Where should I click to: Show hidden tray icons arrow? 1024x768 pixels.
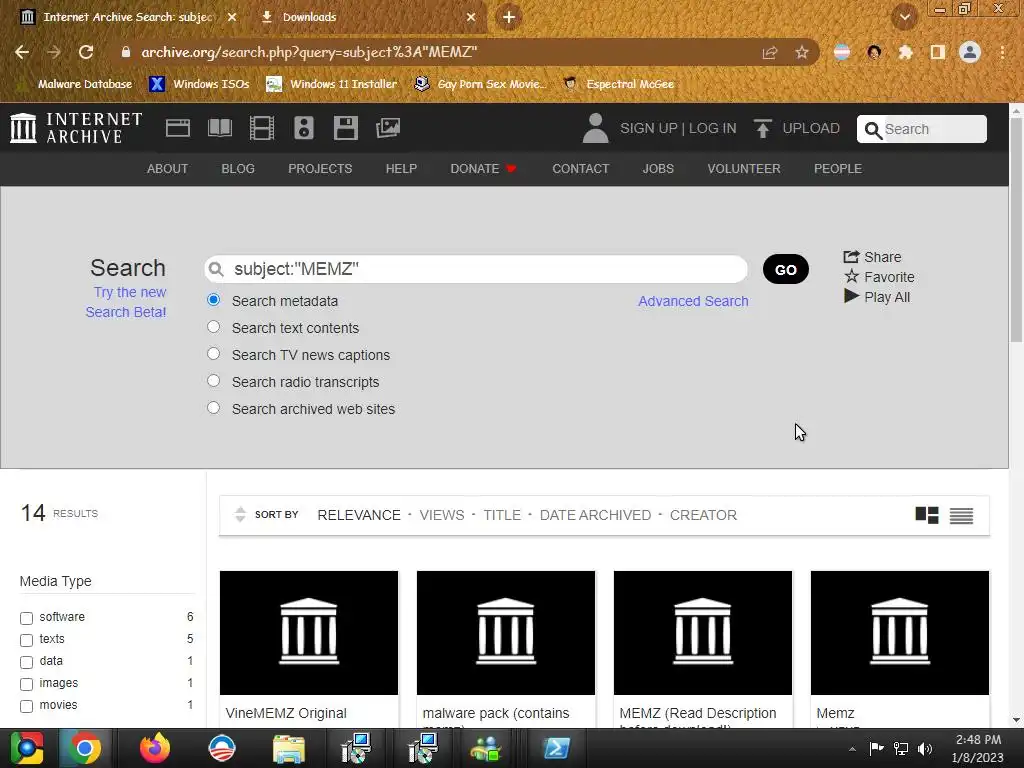[x=852, y=749]
